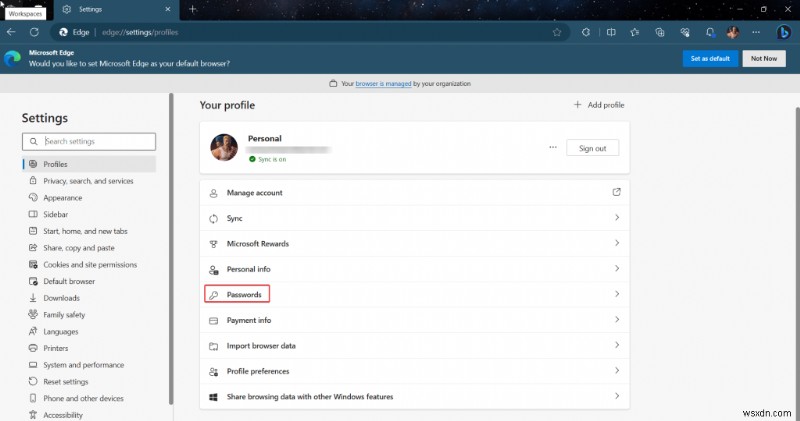Open Manage account external link icon
This screenshot has width=800, height=421.
pyautogui.click(x=616, y=192)
